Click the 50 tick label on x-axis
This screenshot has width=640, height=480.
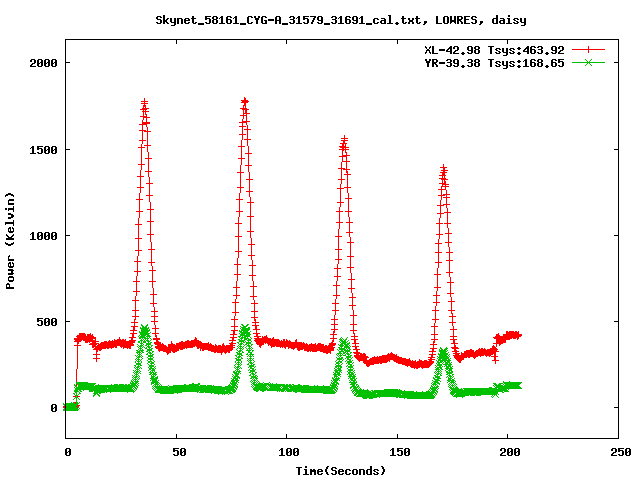click(x=179, y=452)
